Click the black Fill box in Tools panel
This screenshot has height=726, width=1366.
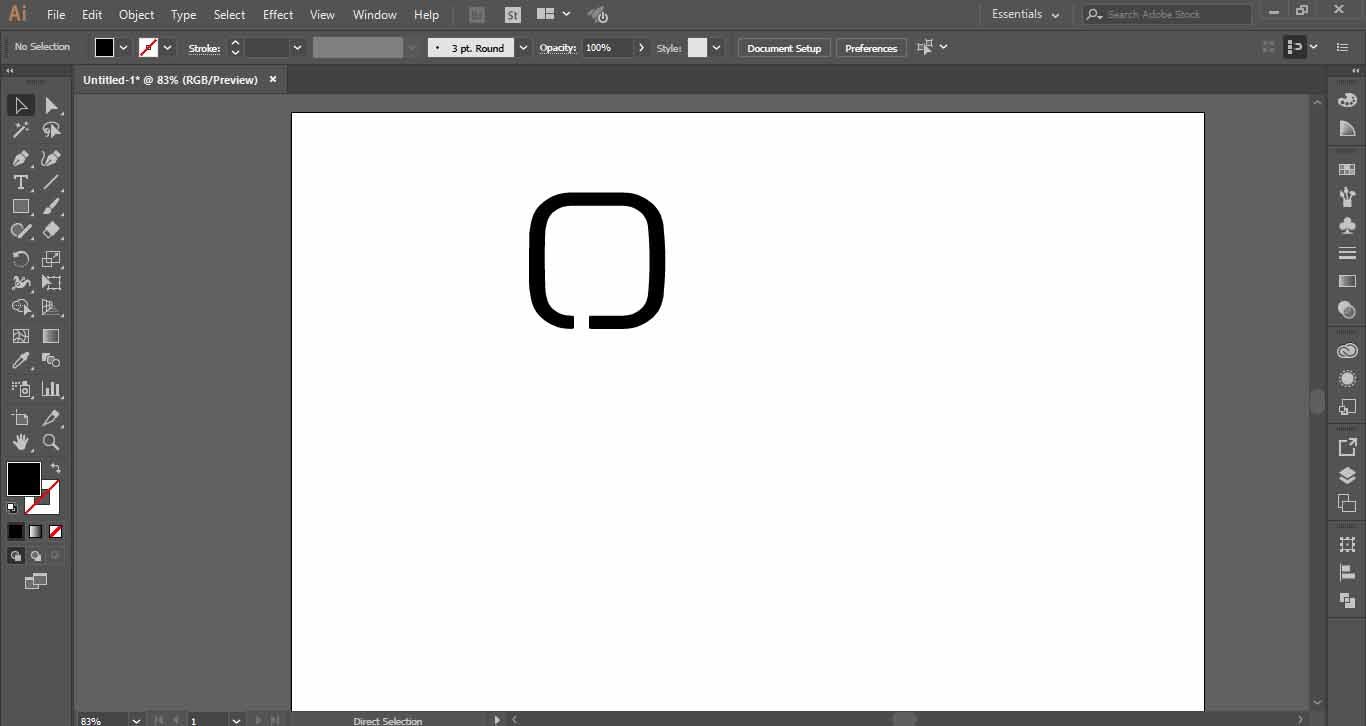23,479
